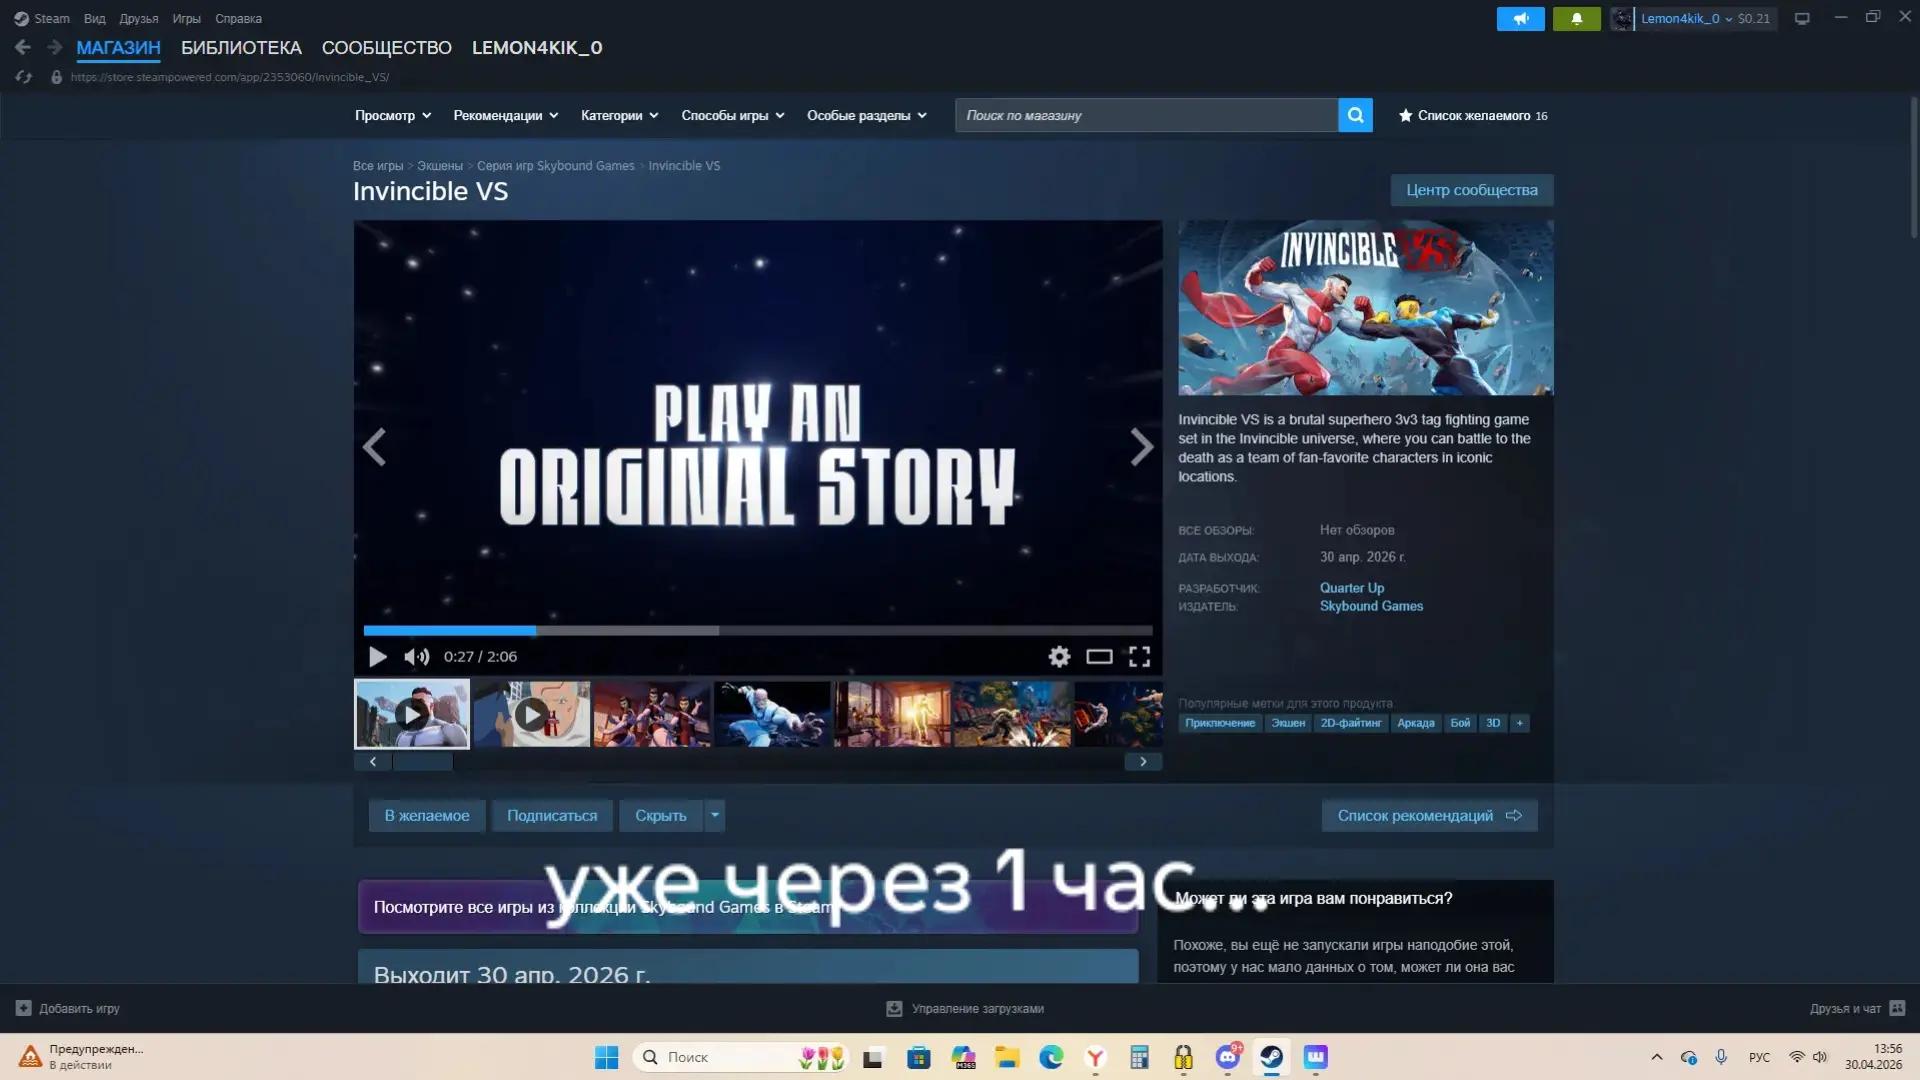Show hidden system tray icons
This screenshot has height=1080, width=1920.
coord(1657,1057)
